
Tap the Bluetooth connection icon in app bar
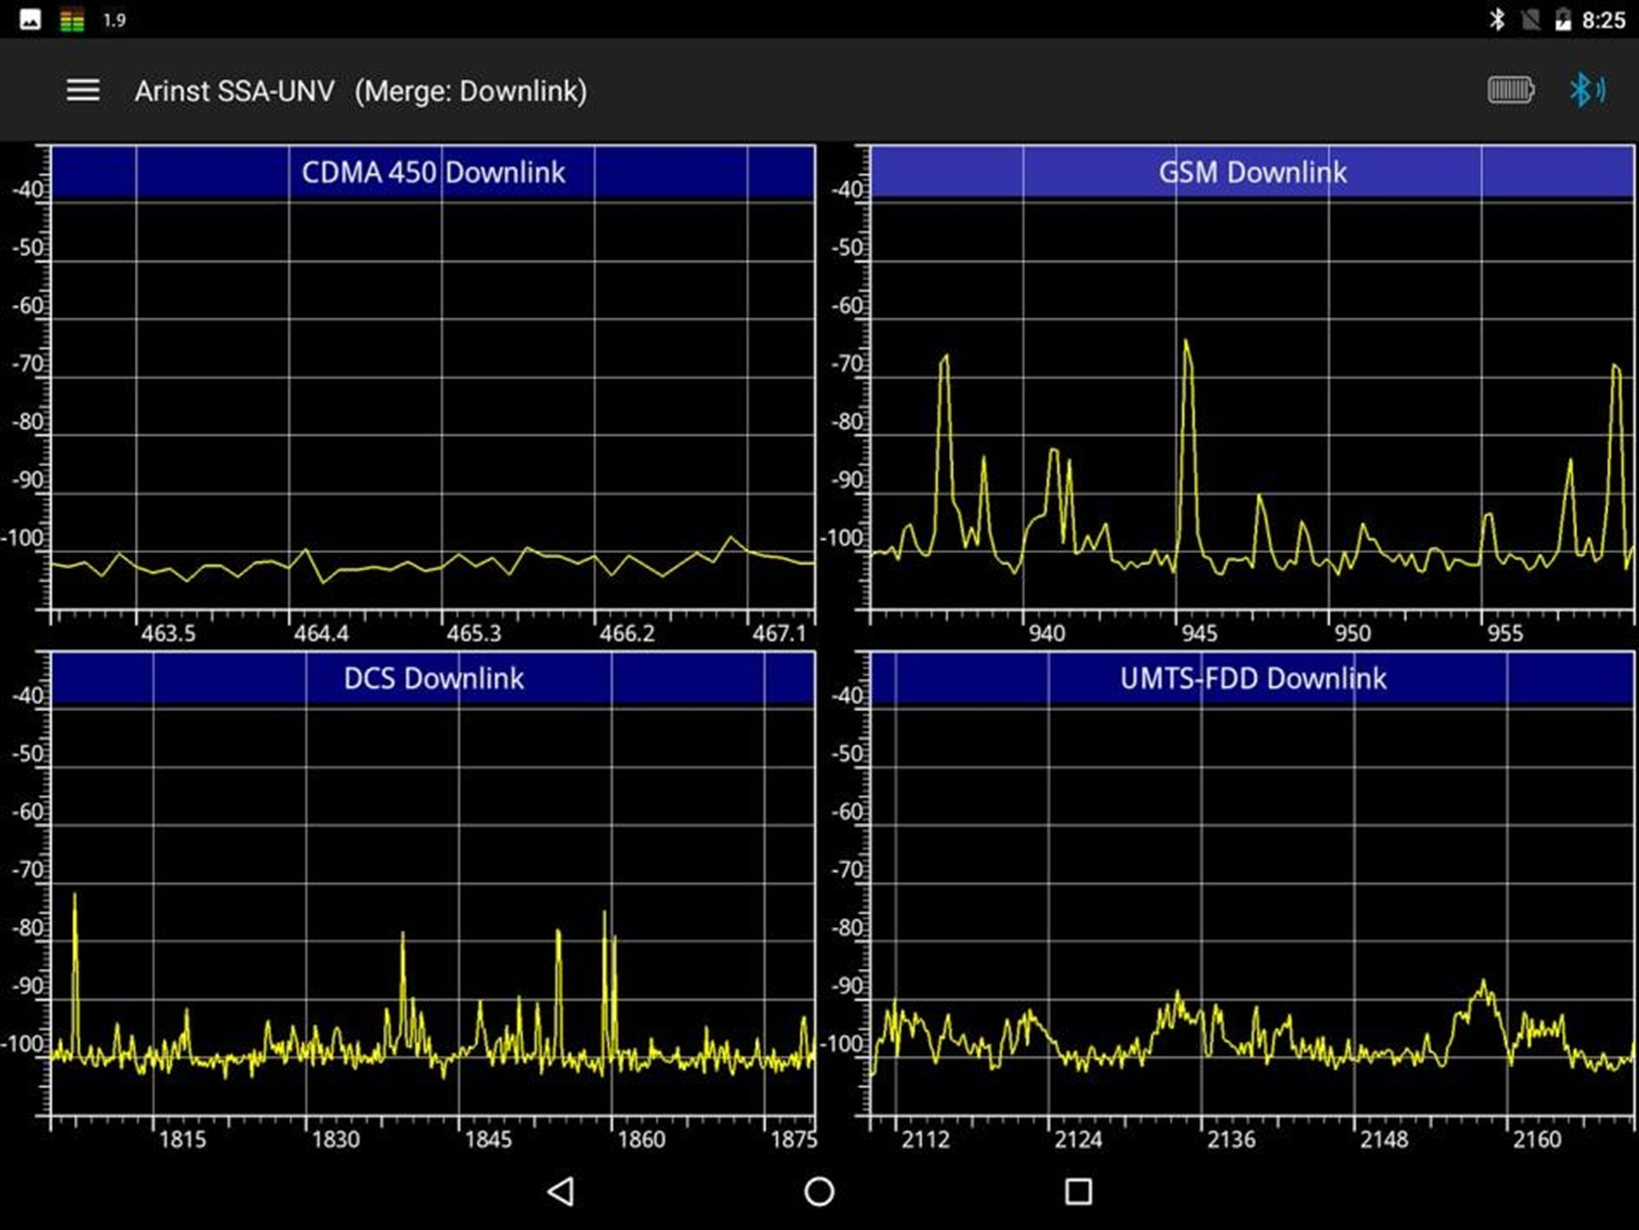tap(1586, 91)
